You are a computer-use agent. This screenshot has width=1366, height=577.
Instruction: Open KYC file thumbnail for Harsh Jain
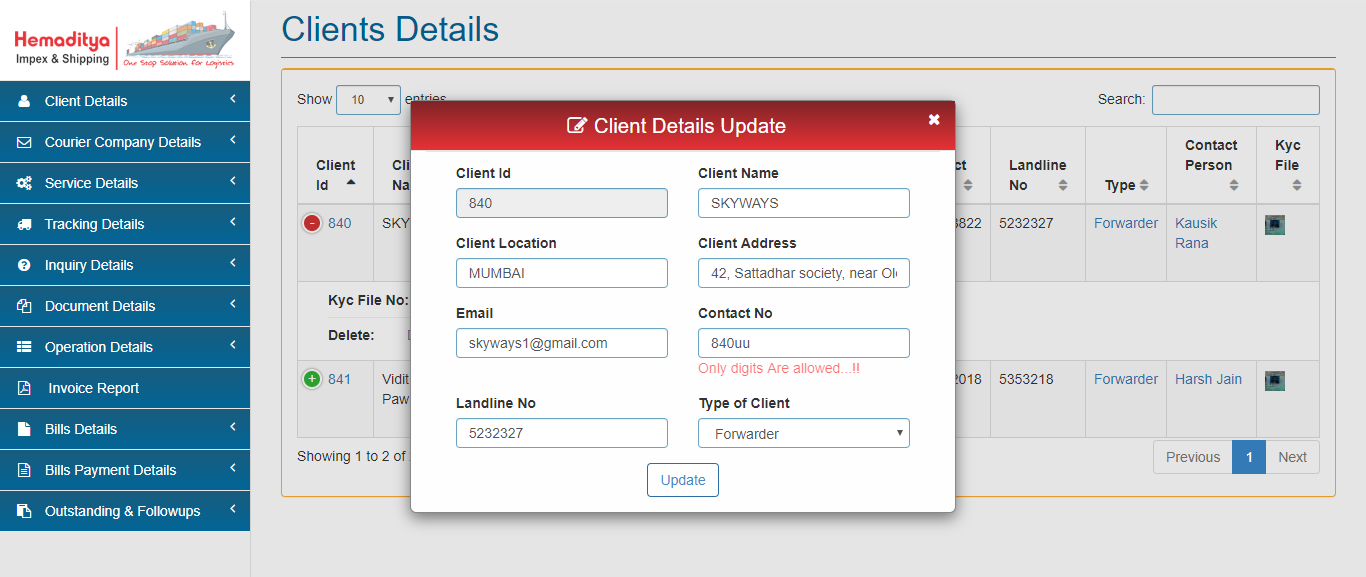(x=1275, y=380)
